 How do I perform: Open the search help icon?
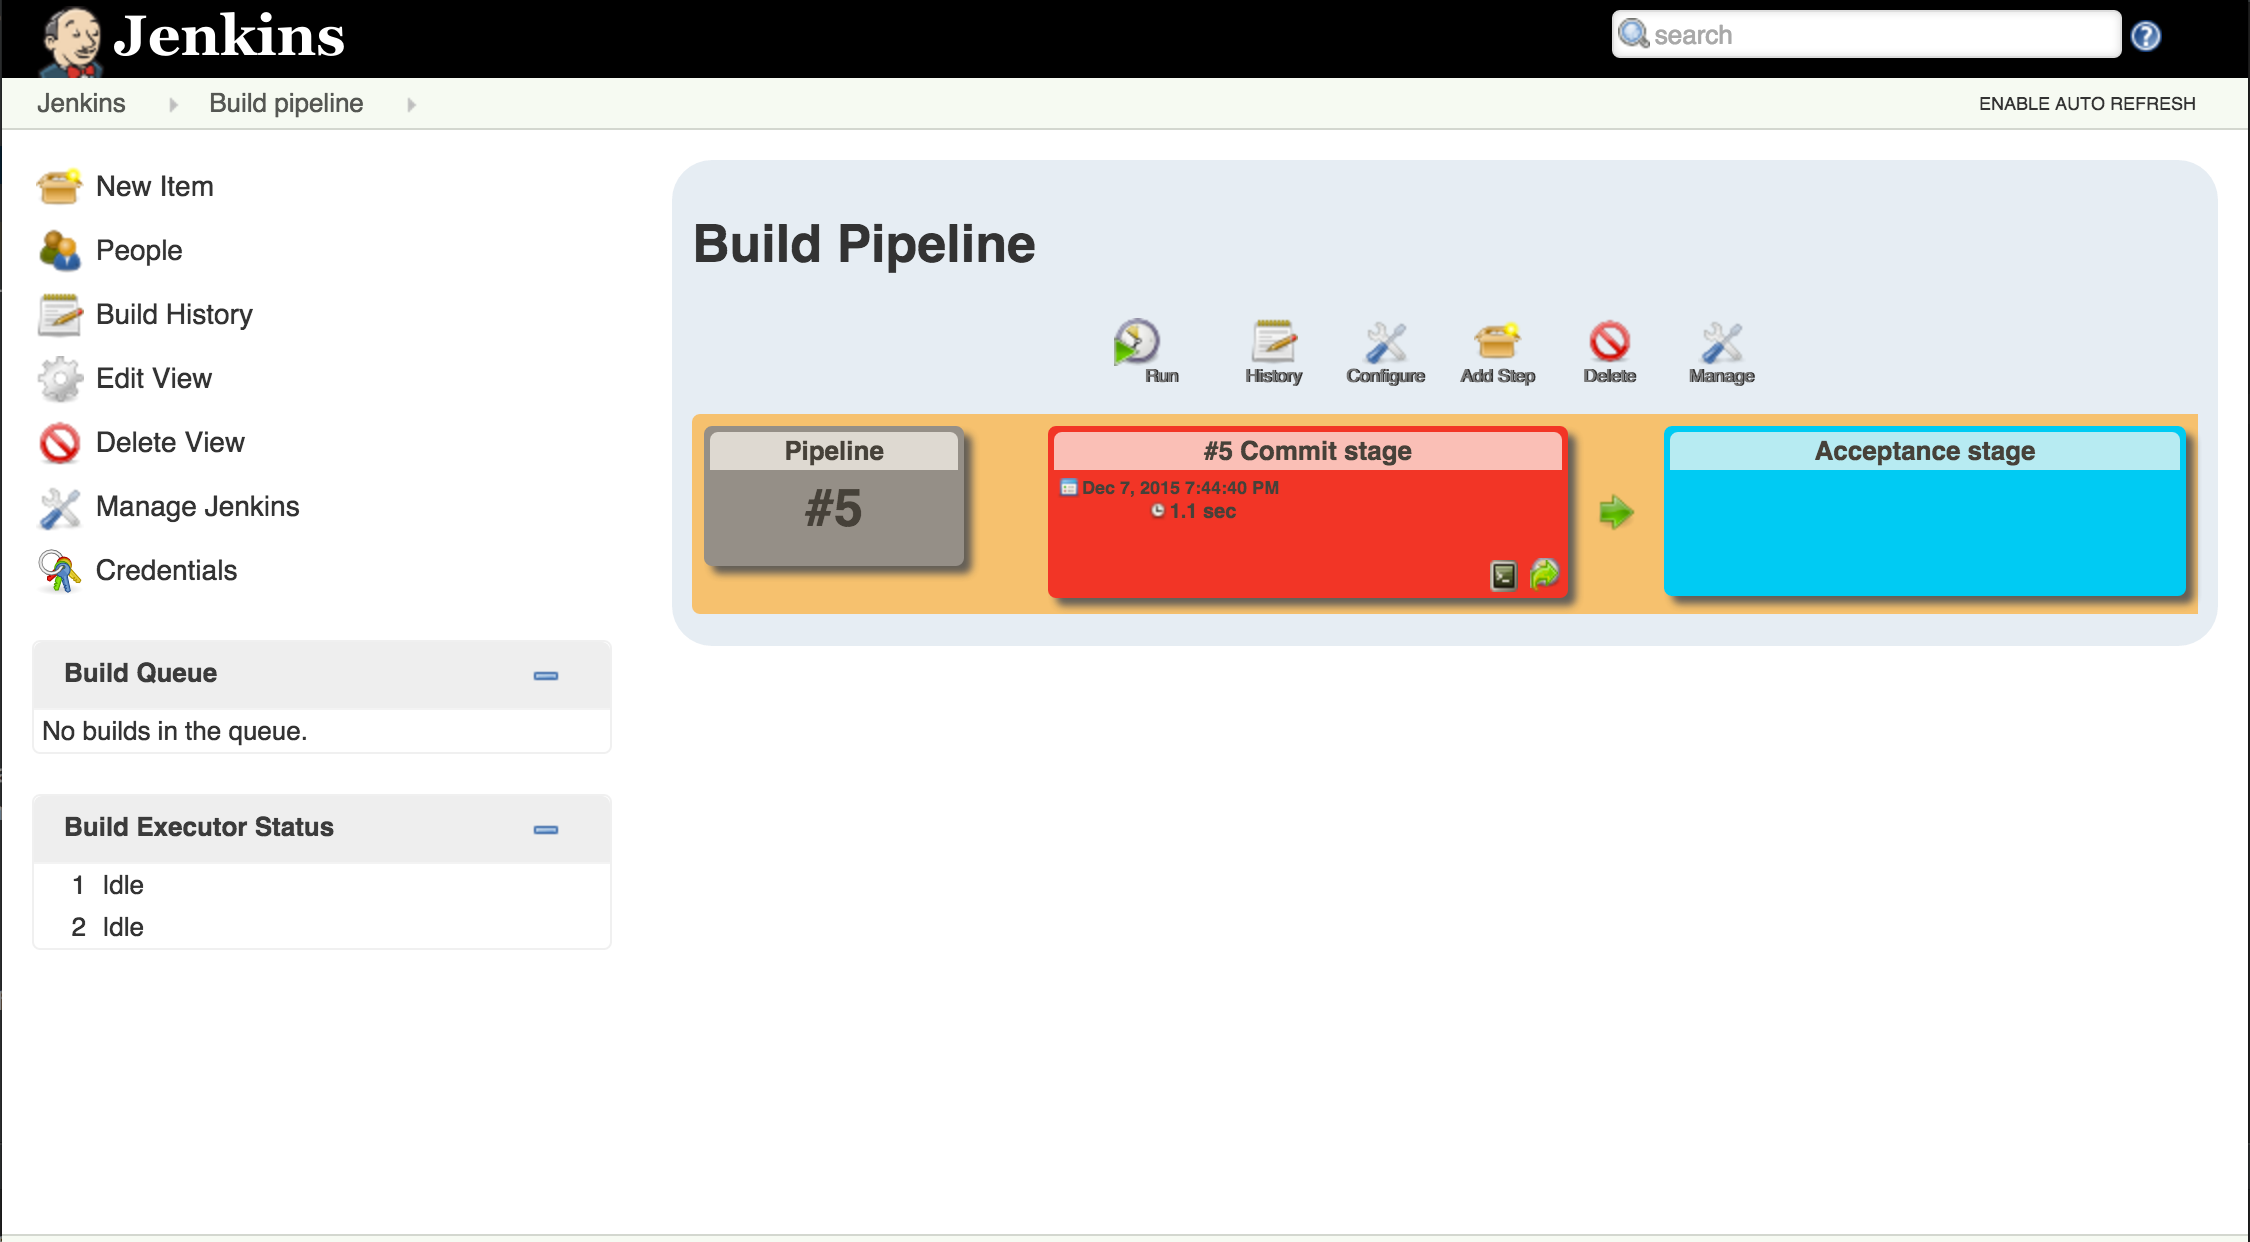click(2145, 36)
